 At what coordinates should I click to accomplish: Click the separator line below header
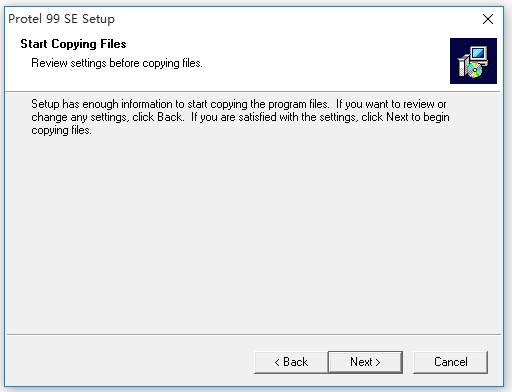pos(252,91)
